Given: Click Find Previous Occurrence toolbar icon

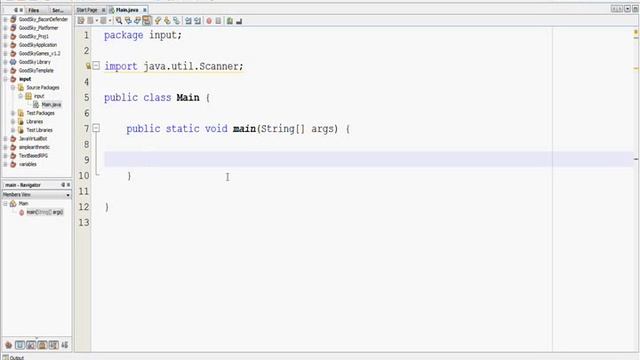Looking at the screenshot, I should [128, 21].
